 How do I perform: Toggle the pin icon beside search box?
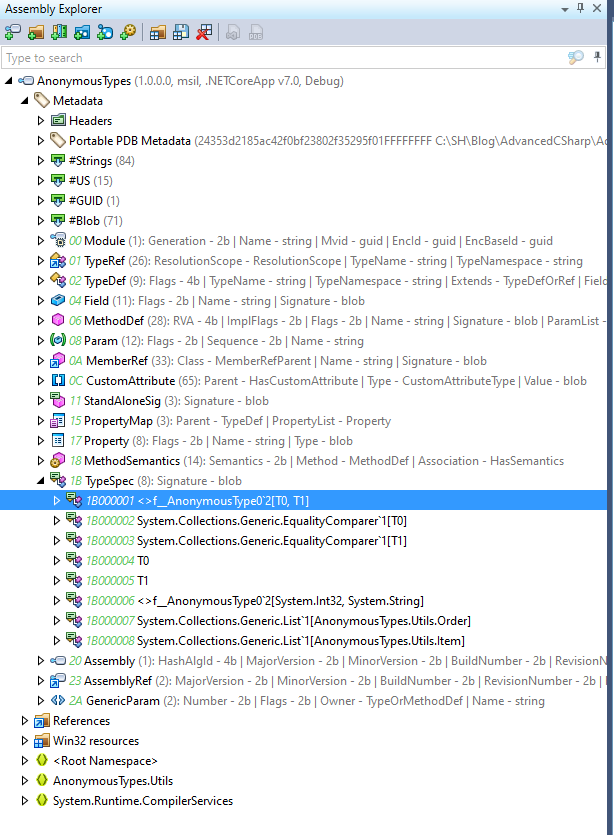tap(597, 57)
